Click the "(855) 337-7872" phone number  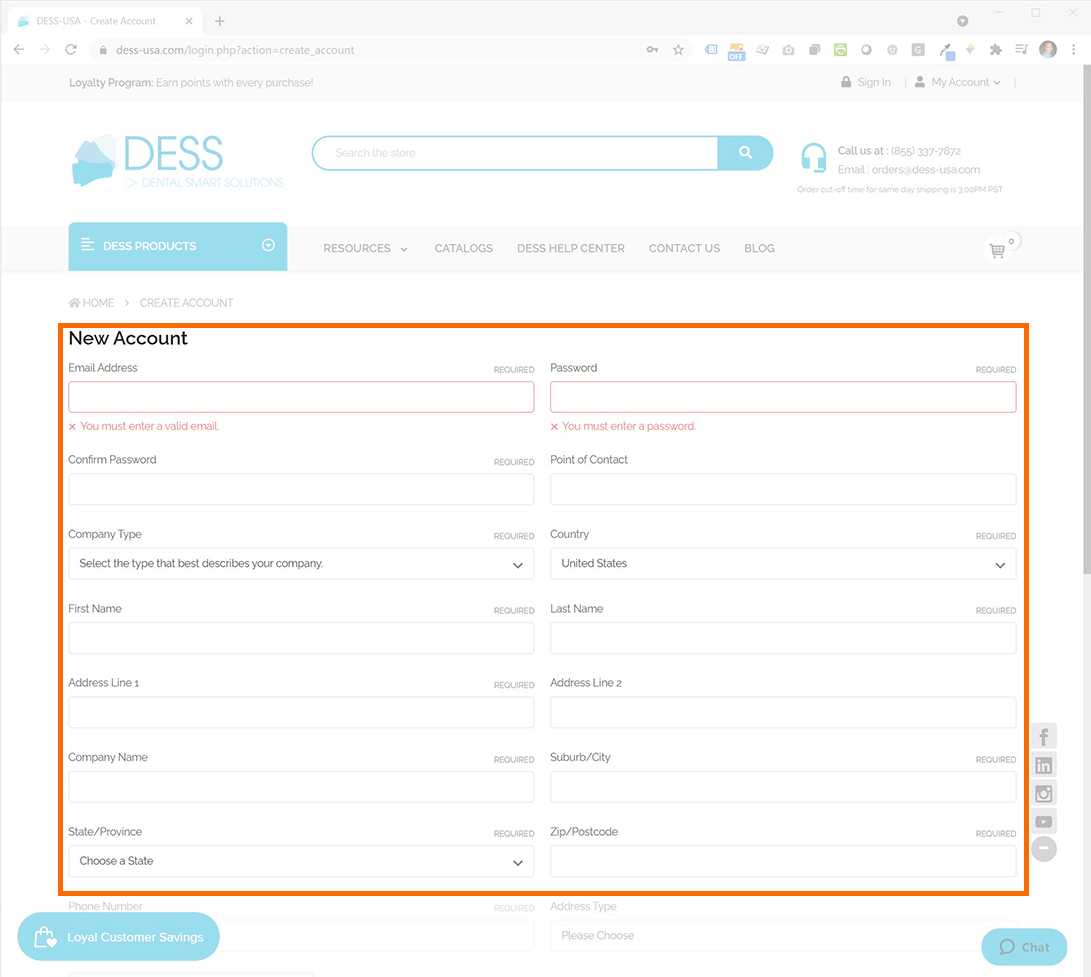tap(925, 151)
